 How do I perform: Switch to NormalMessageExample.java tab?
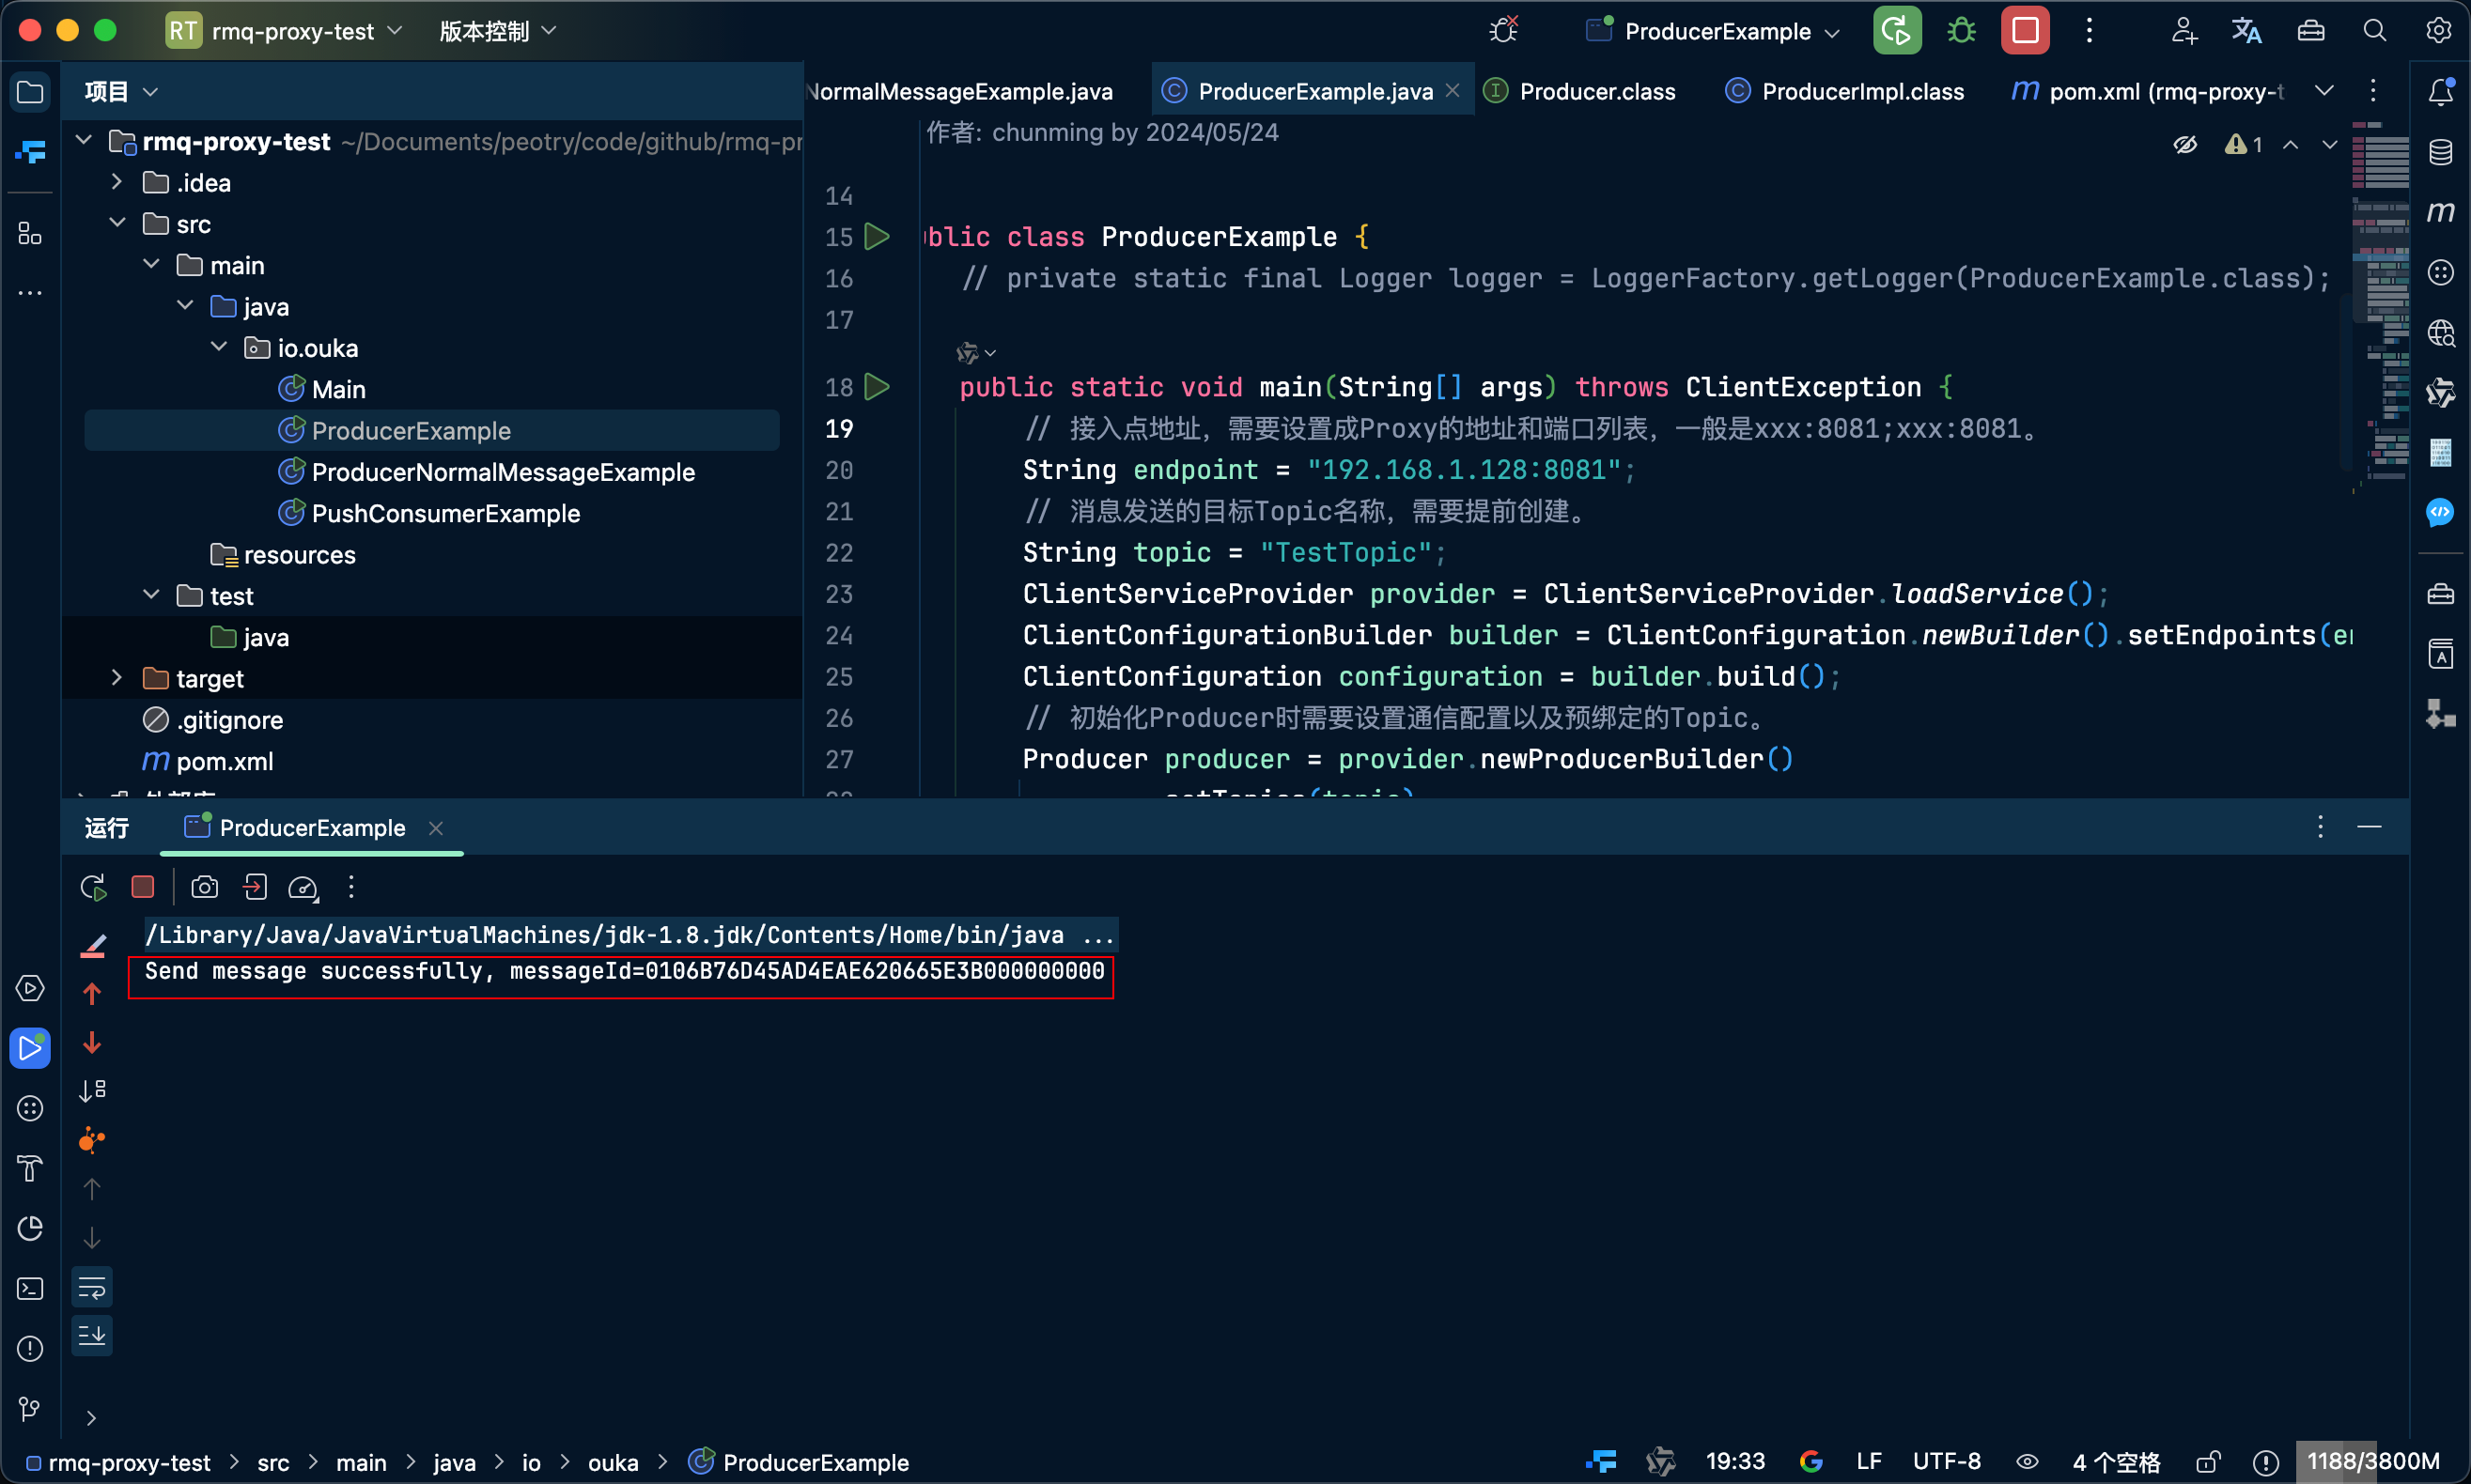pos(960,91)
